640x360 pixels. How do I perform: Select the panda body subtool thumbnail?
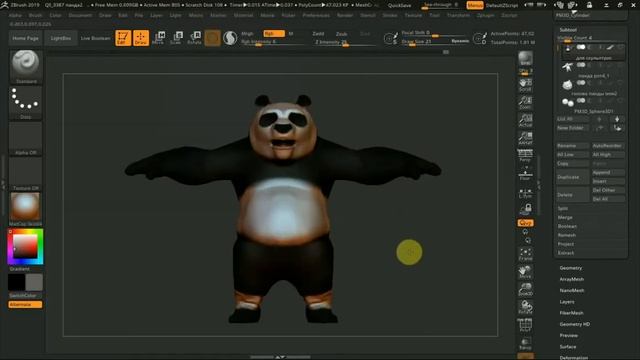(x=567, y=67)
